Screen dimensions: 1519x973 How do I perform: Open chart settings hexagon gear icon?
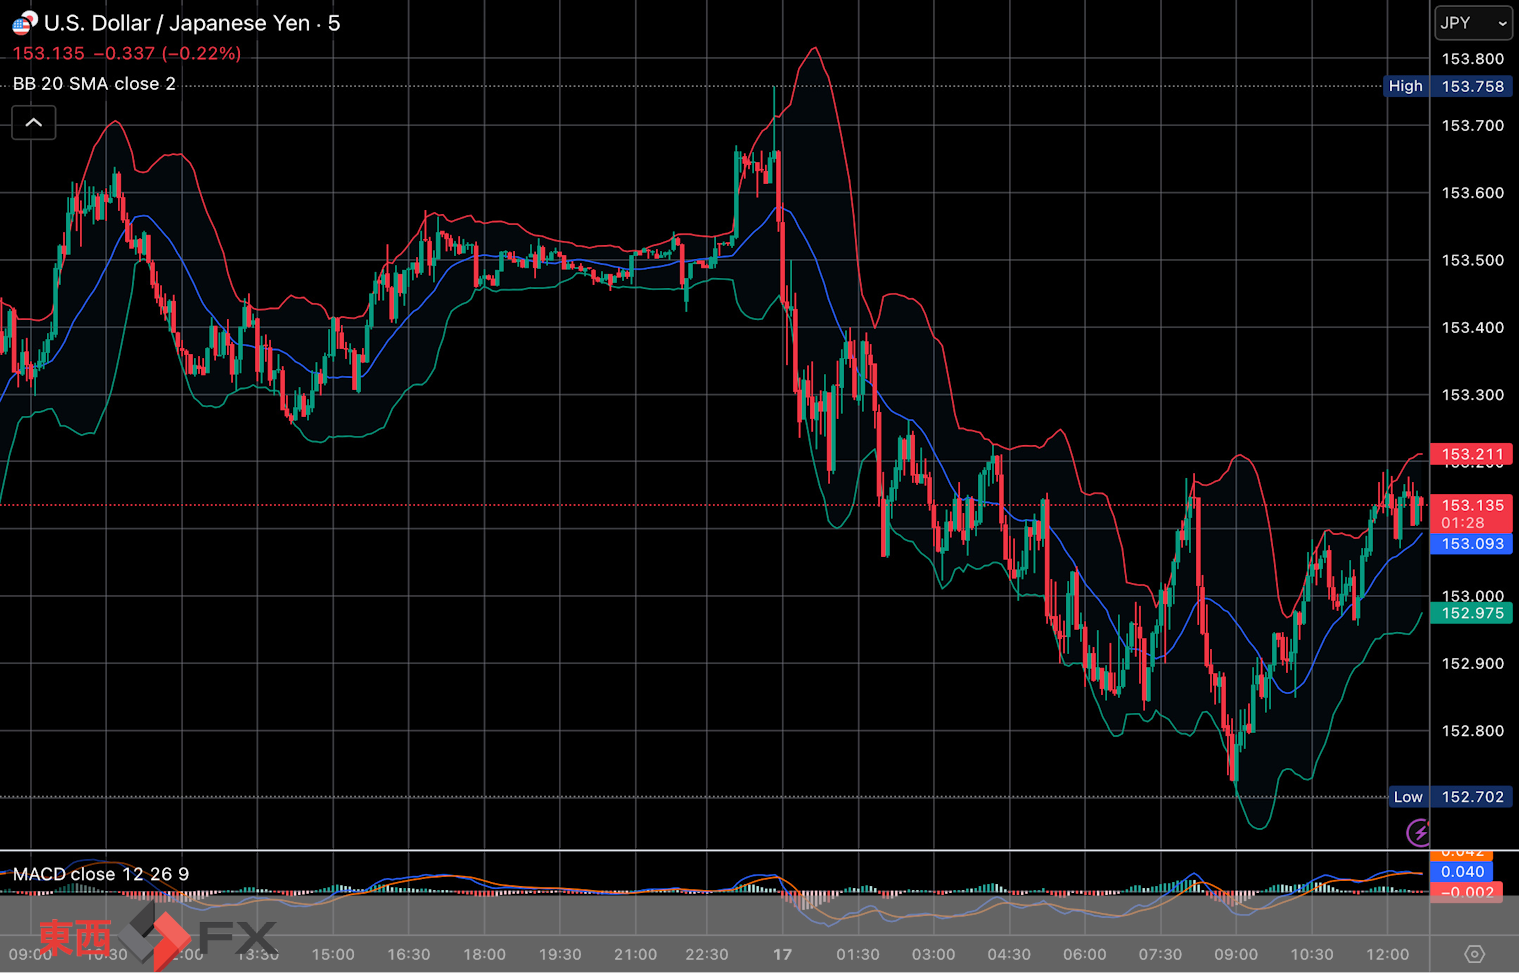1474,954
